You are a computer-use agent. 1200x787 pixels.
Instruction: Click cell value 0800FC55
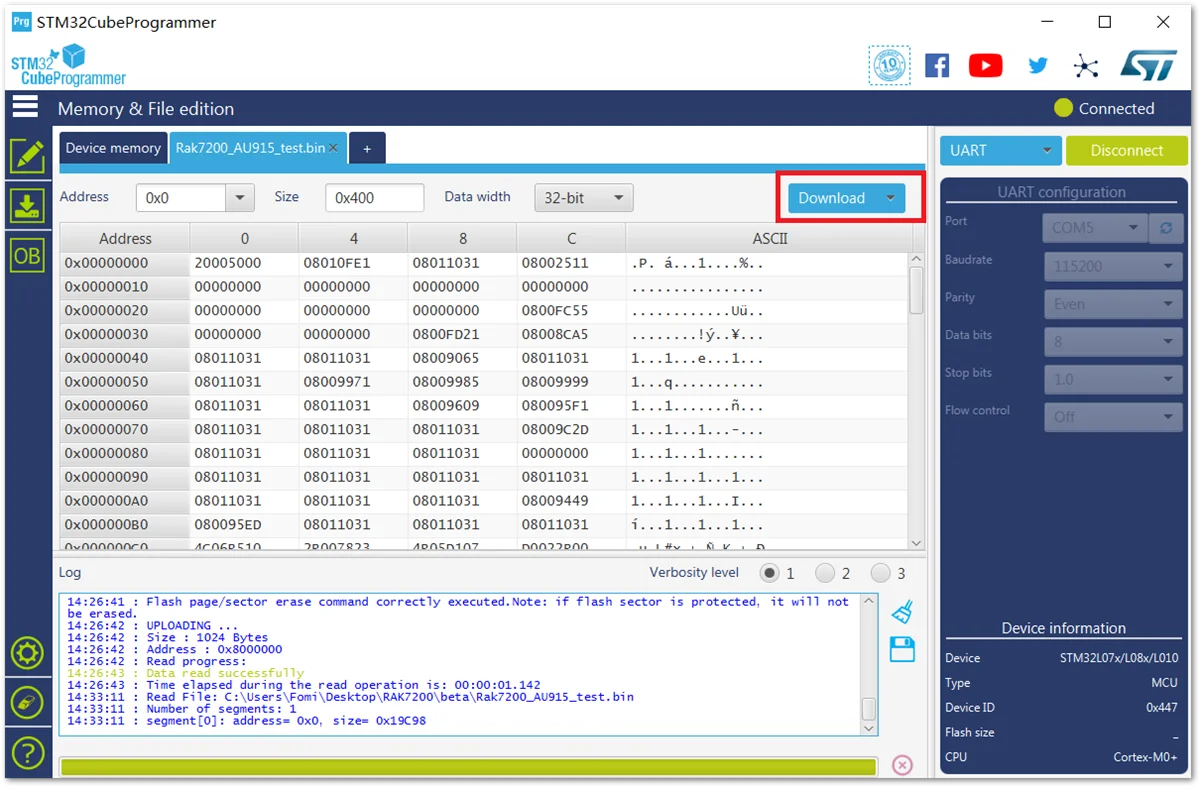[x=555, y=311]
